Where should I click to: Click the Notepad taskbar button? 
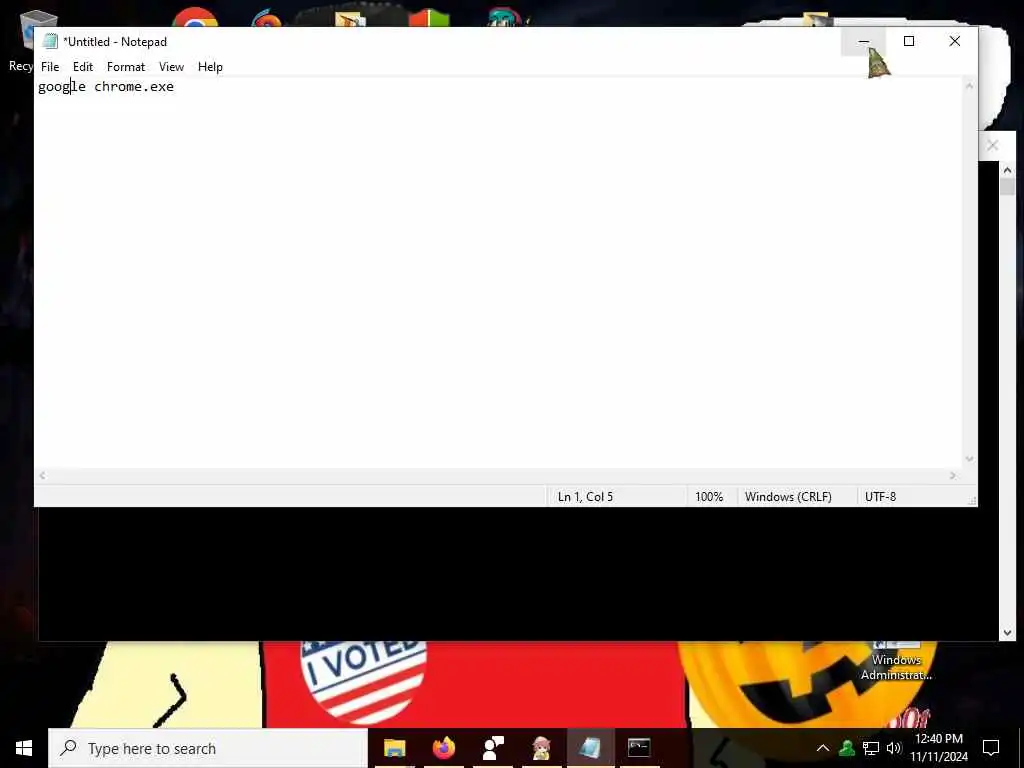[x=590, y=748]
